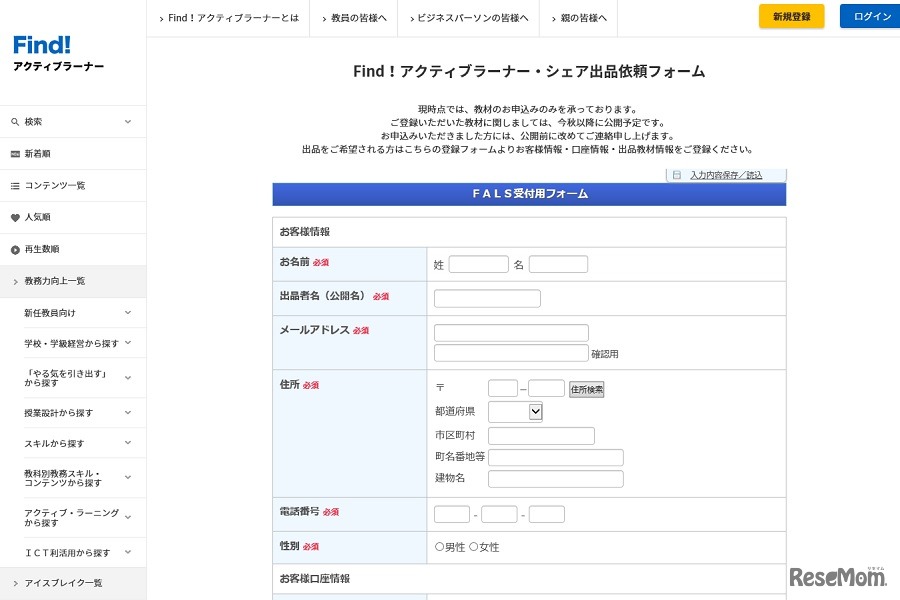Viewport: 900px width, 600px height.
Task: Expand the 教務力向上一覧 section
Action: pyautogui.click(x=55, y=281)
